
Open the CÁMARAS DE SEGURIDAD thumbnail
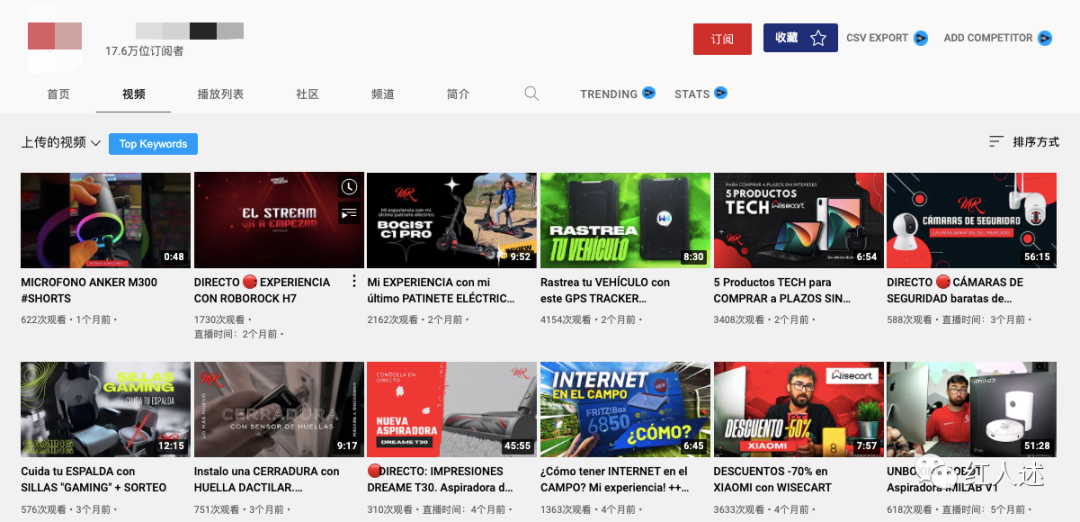(x=971, y=220)
